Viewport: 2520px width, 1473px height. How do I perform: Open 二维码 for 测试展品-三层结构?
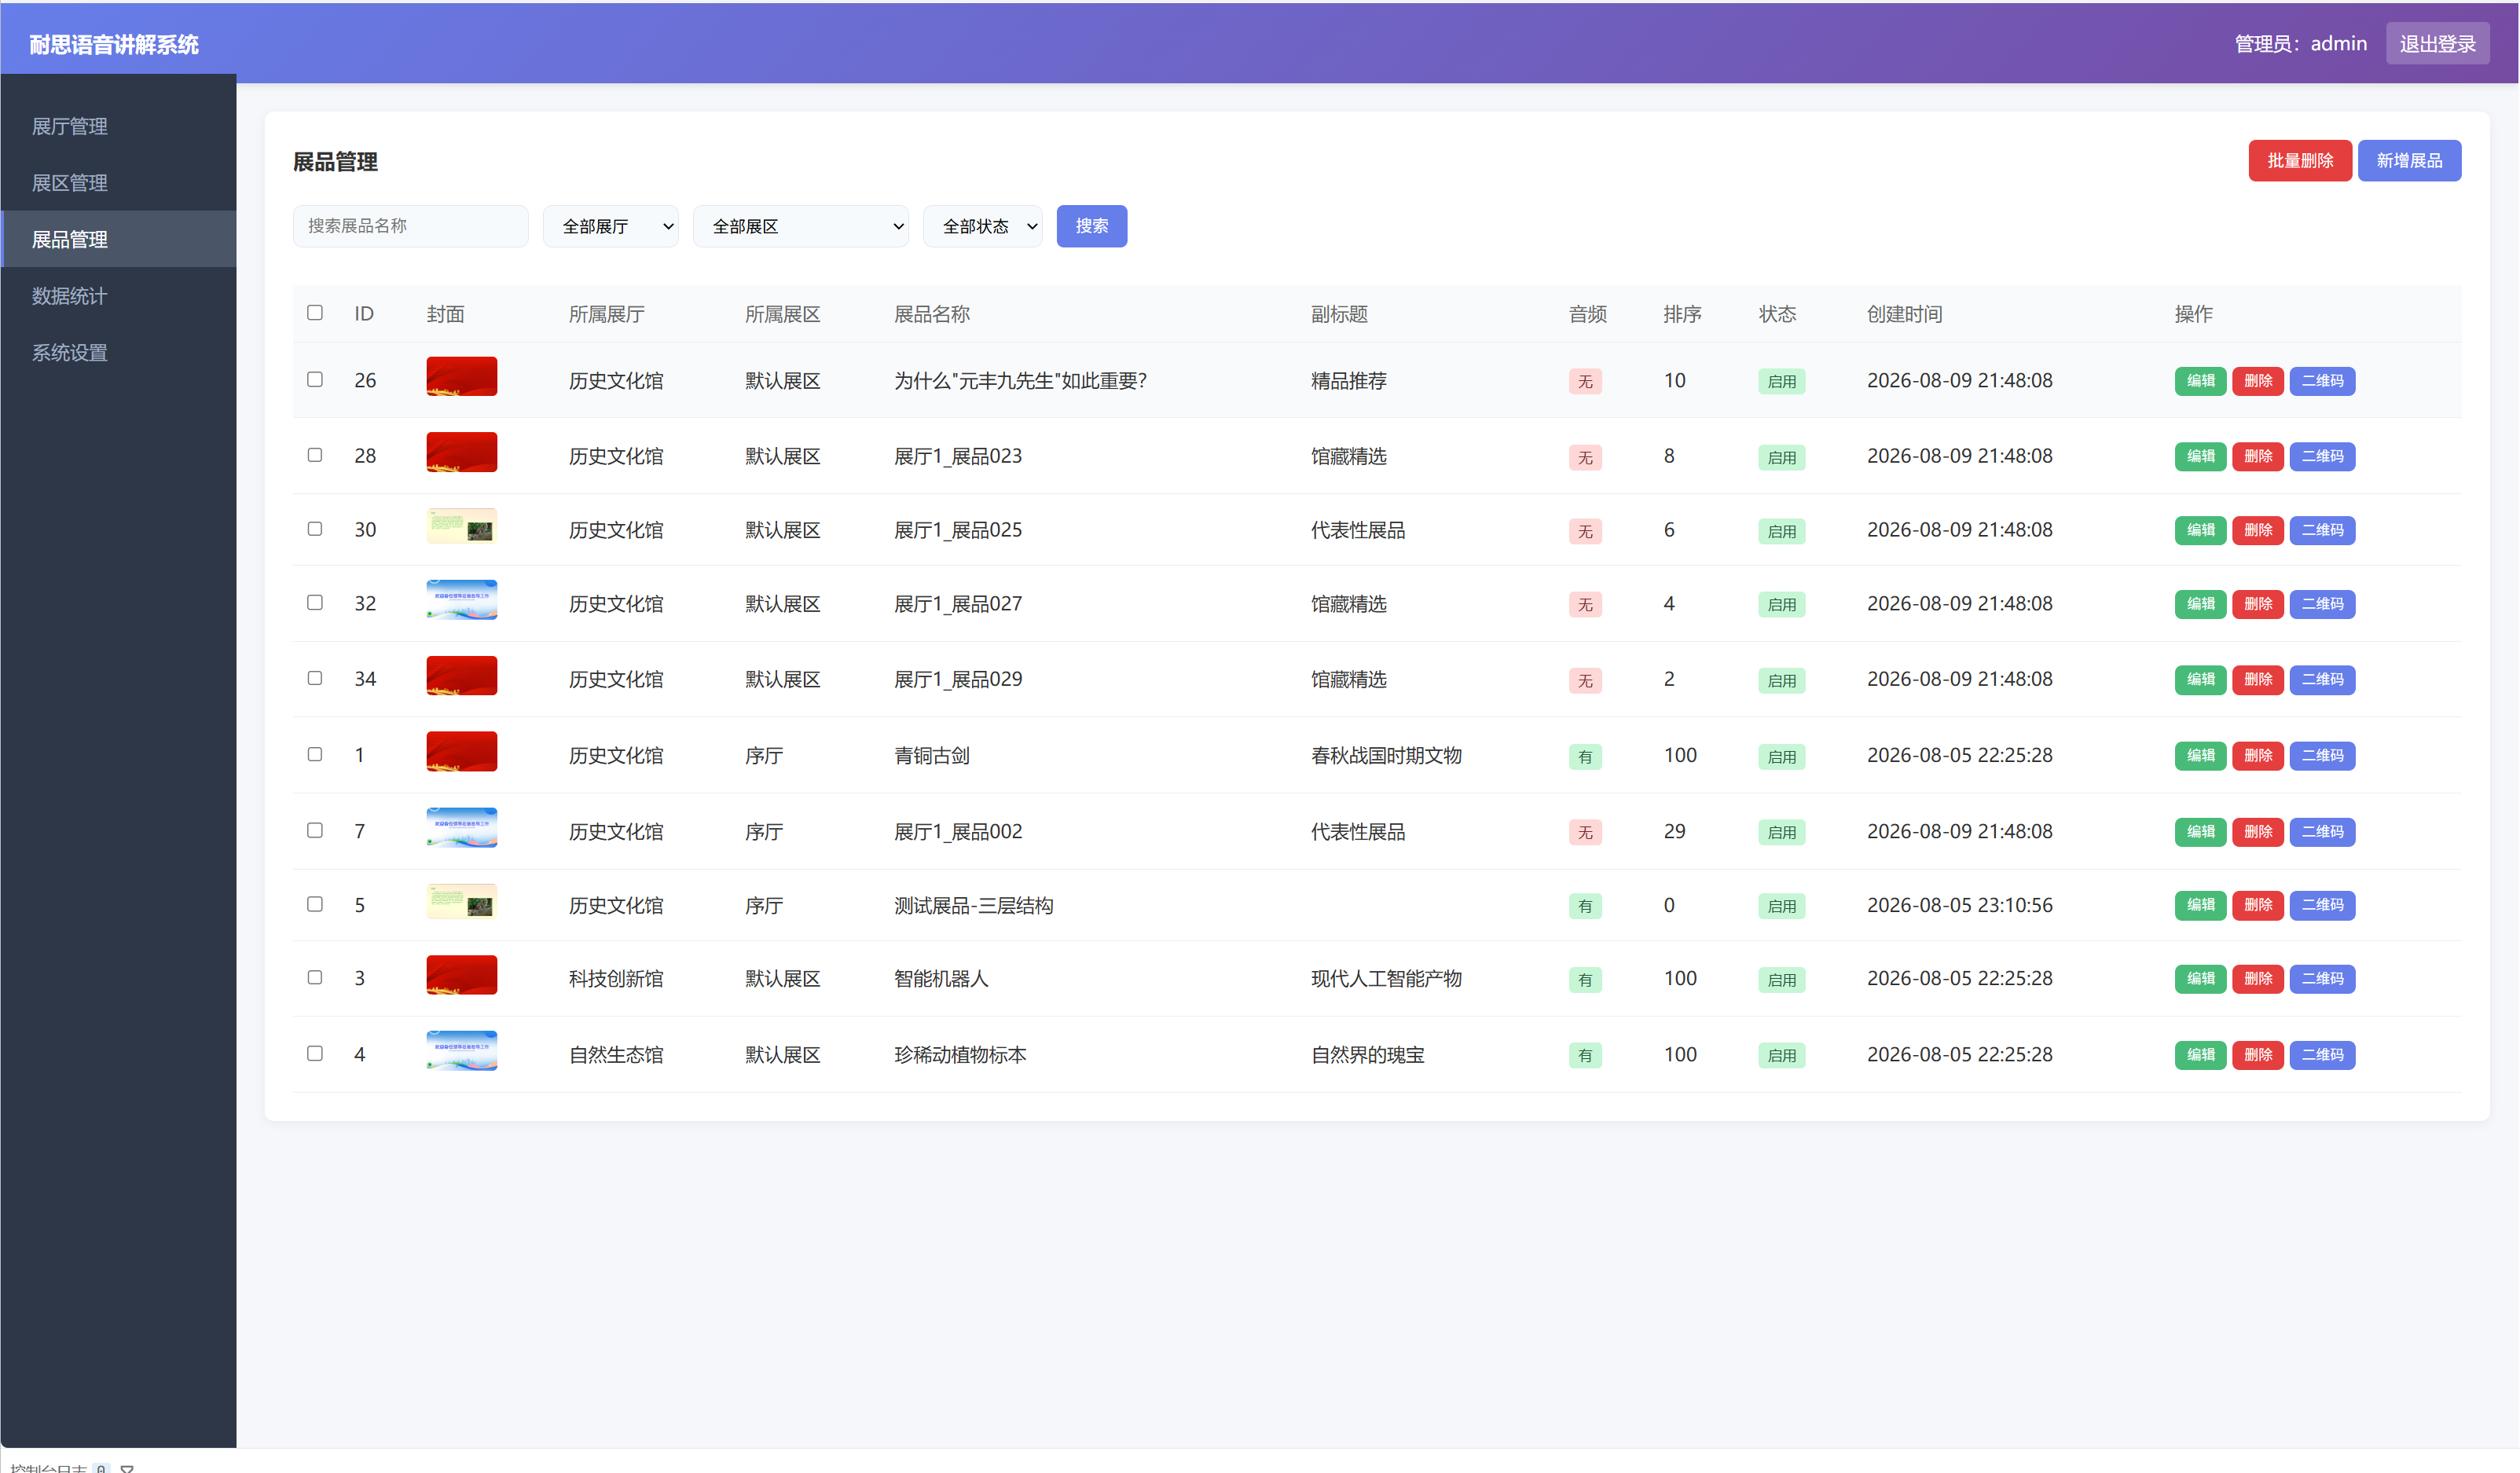pos(2322,905)
